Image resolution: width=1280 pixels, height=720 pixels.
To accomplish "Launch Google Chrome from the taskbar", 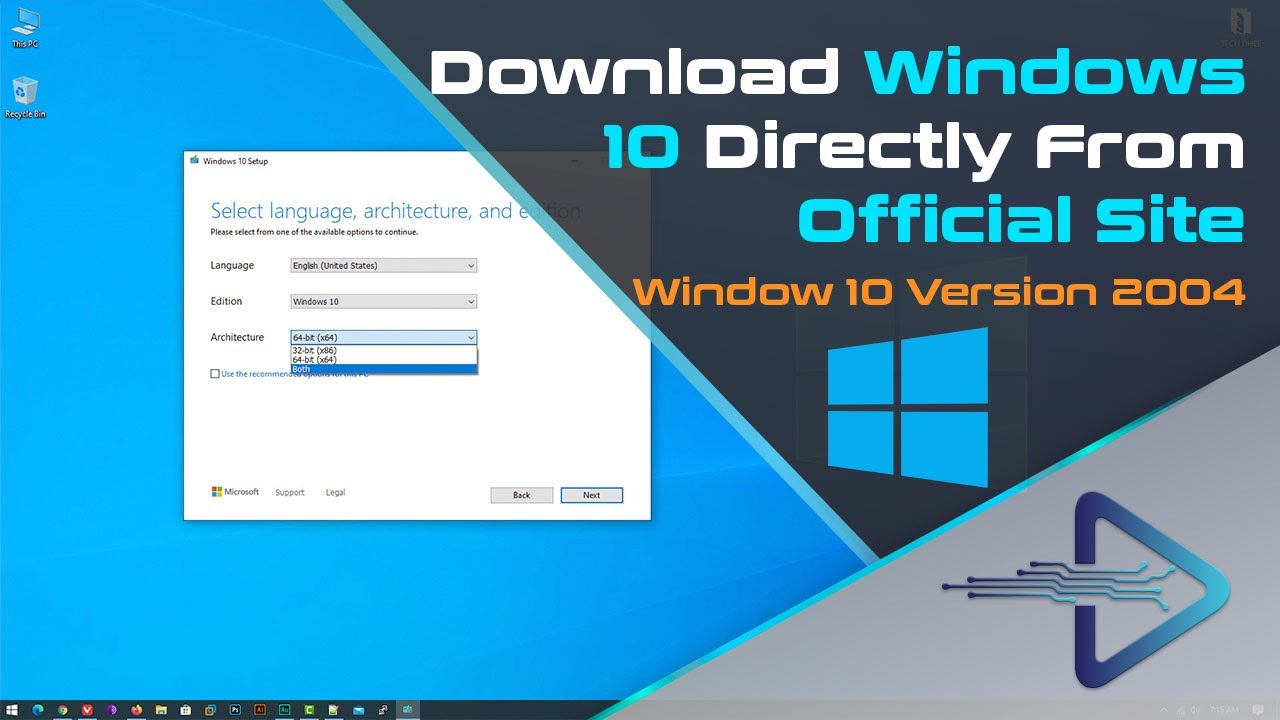I will [x=63, y=710].
